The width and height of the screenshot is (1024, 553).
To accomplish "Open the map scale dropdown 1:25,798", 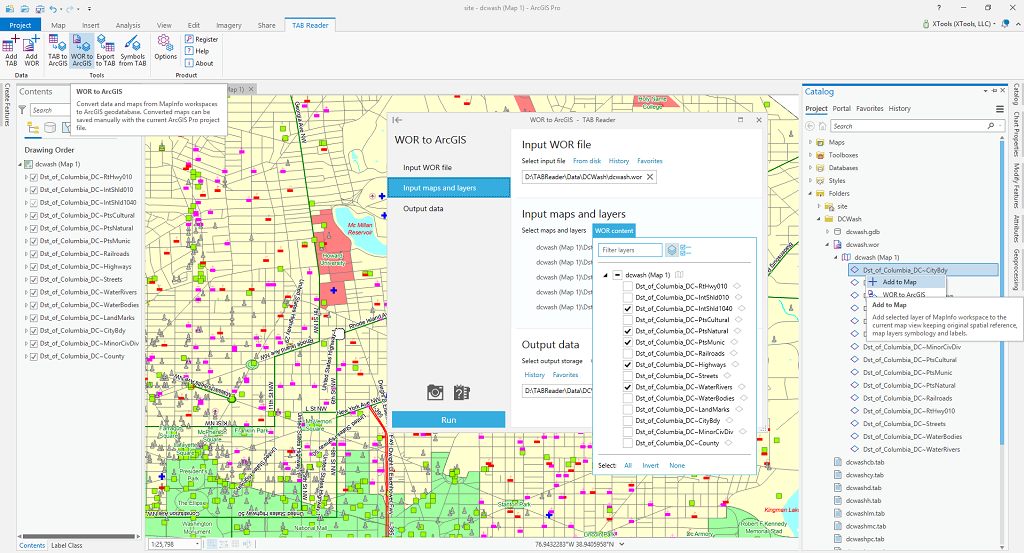I will [x=197, y=544].
